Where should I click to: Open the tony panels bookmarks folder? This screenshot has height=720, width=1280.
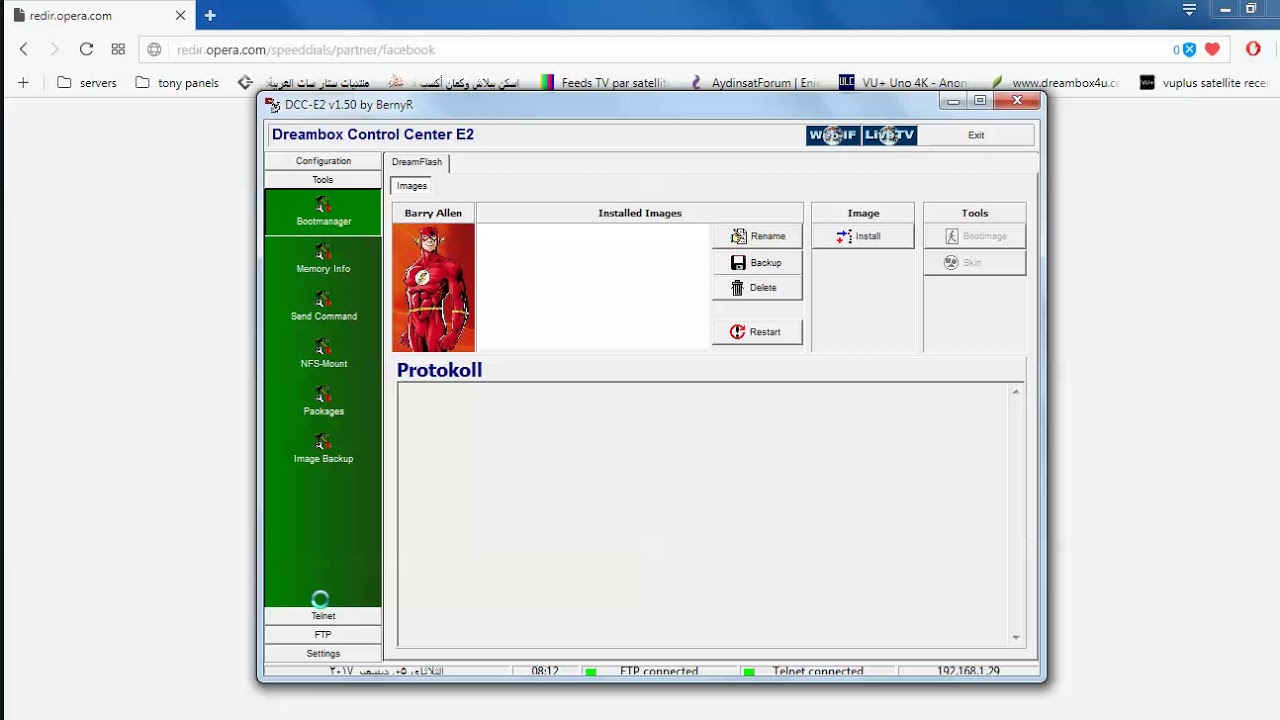tap(177, 83)
